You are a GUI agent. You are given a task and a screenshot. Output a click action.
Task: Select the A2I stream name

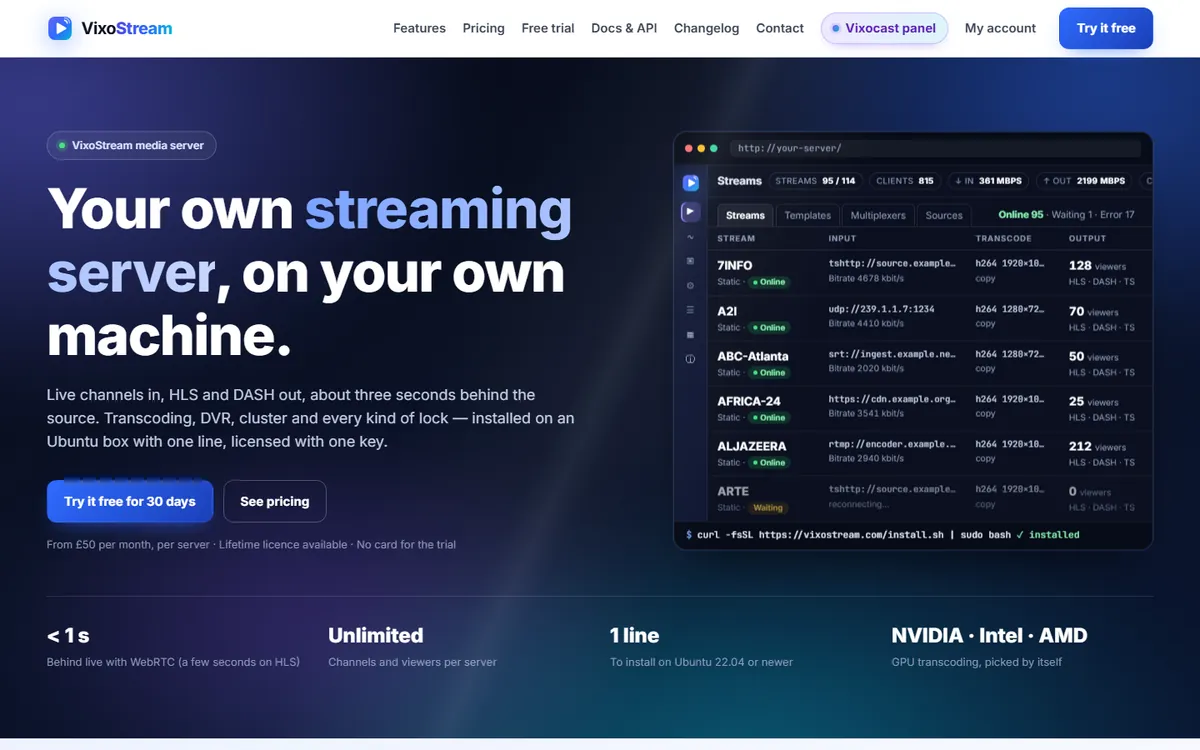727,311
